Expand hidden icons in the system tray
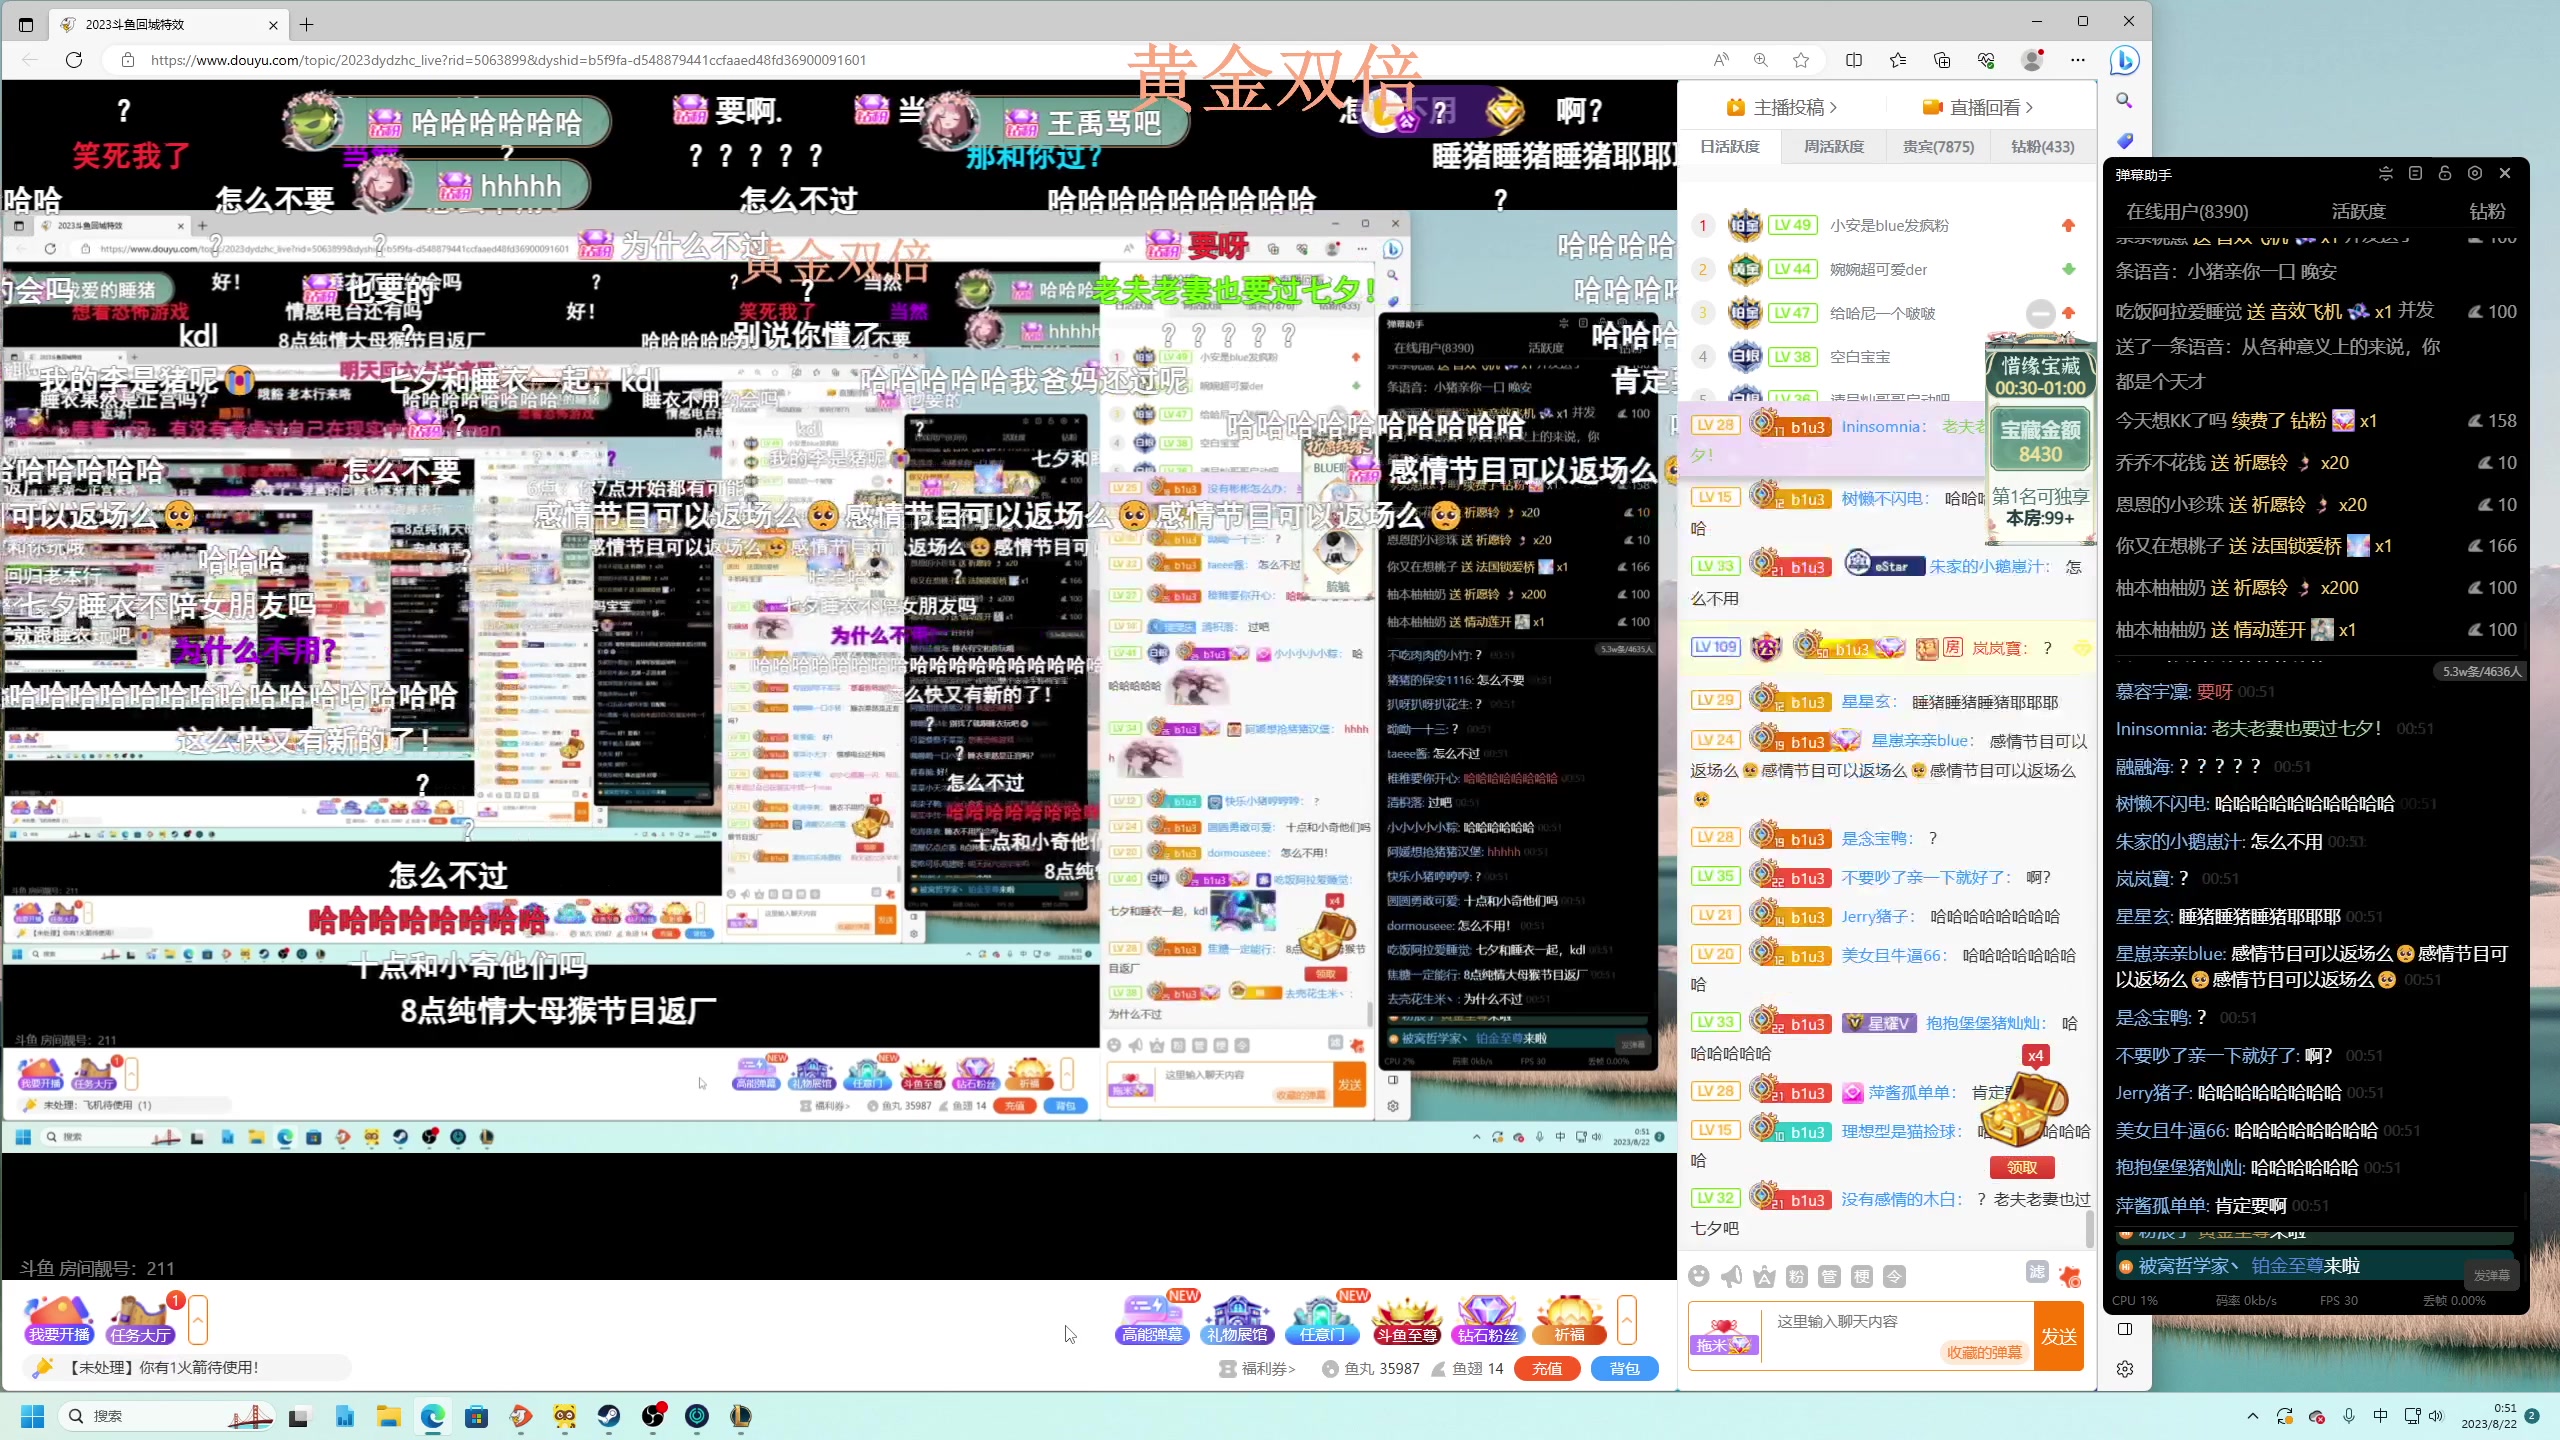Viewport: 2560px width, 1440px height. (2252, 1416)
